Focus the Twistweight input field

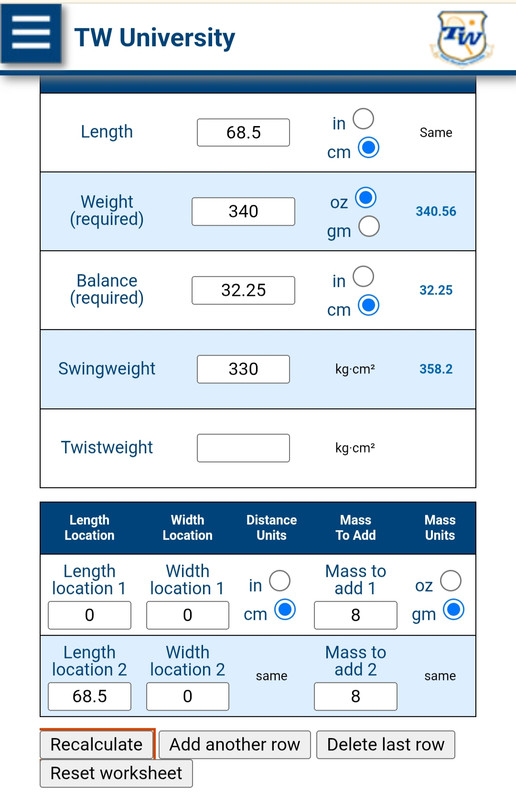[x=243, y=448]
